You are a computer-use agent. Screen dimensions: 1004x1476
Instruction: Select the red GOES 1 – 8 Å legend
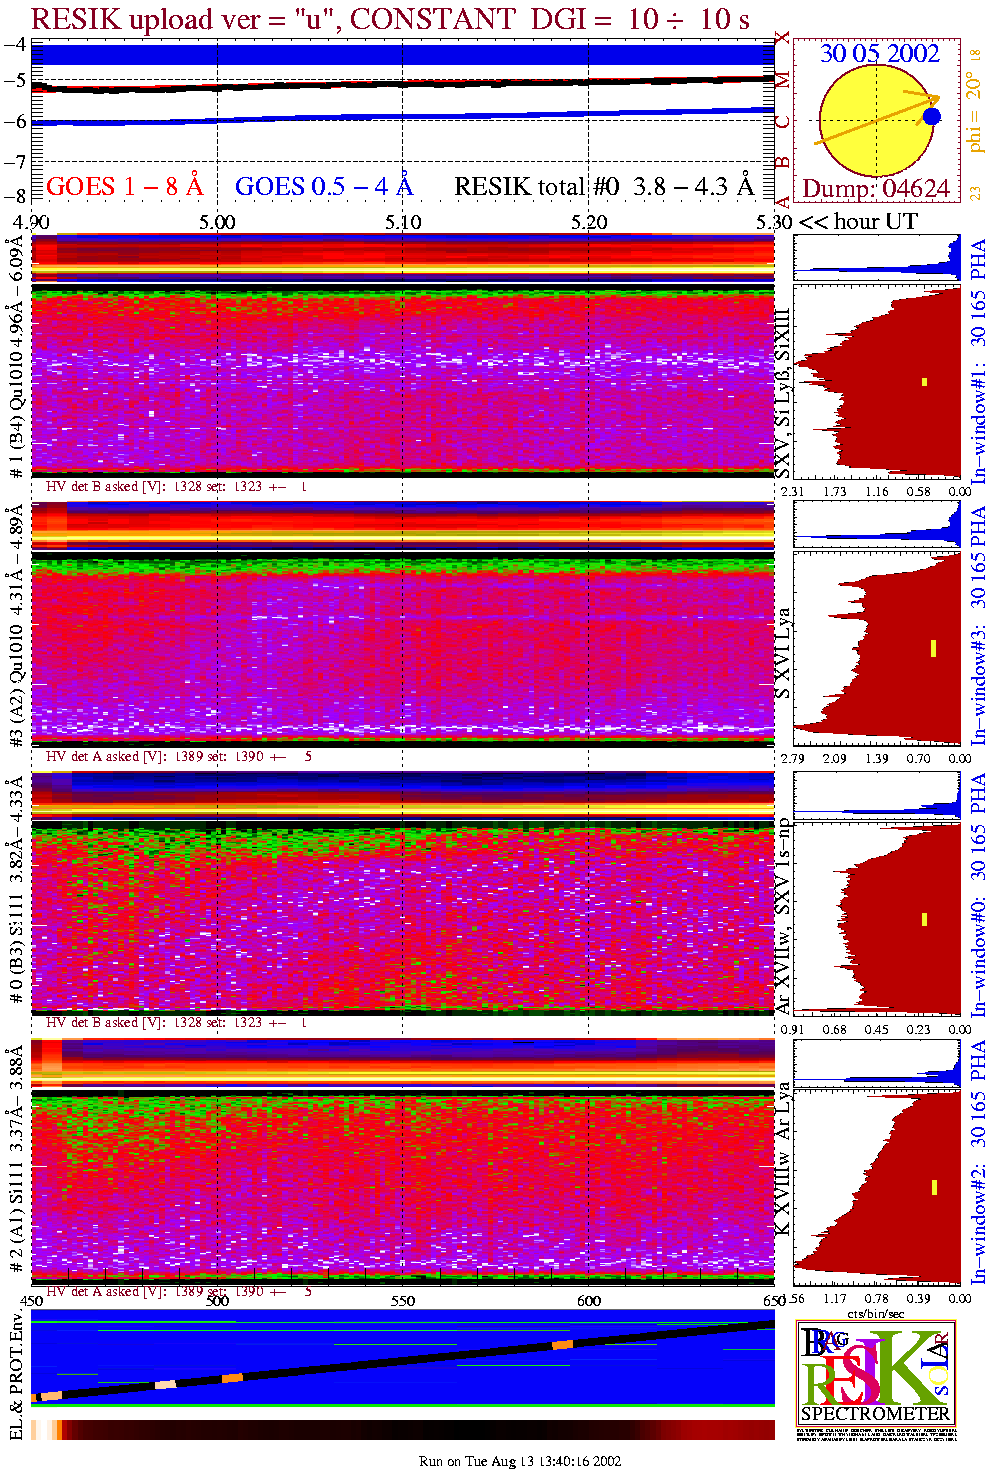click(x=124, y=187)
